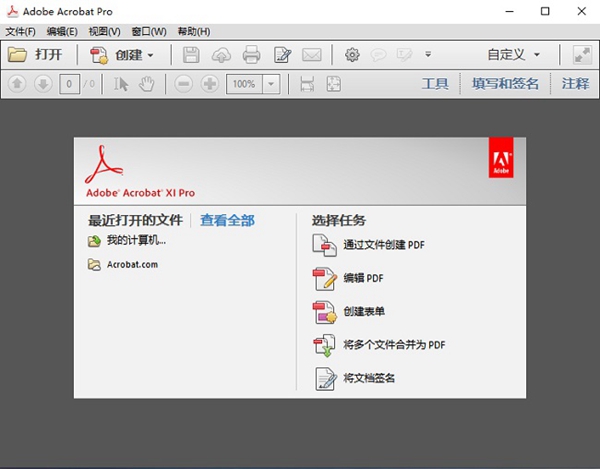The width and height of the screenshot is (600, 469).
Task: Click the save floppy disk icon
Action: [191, 55]
